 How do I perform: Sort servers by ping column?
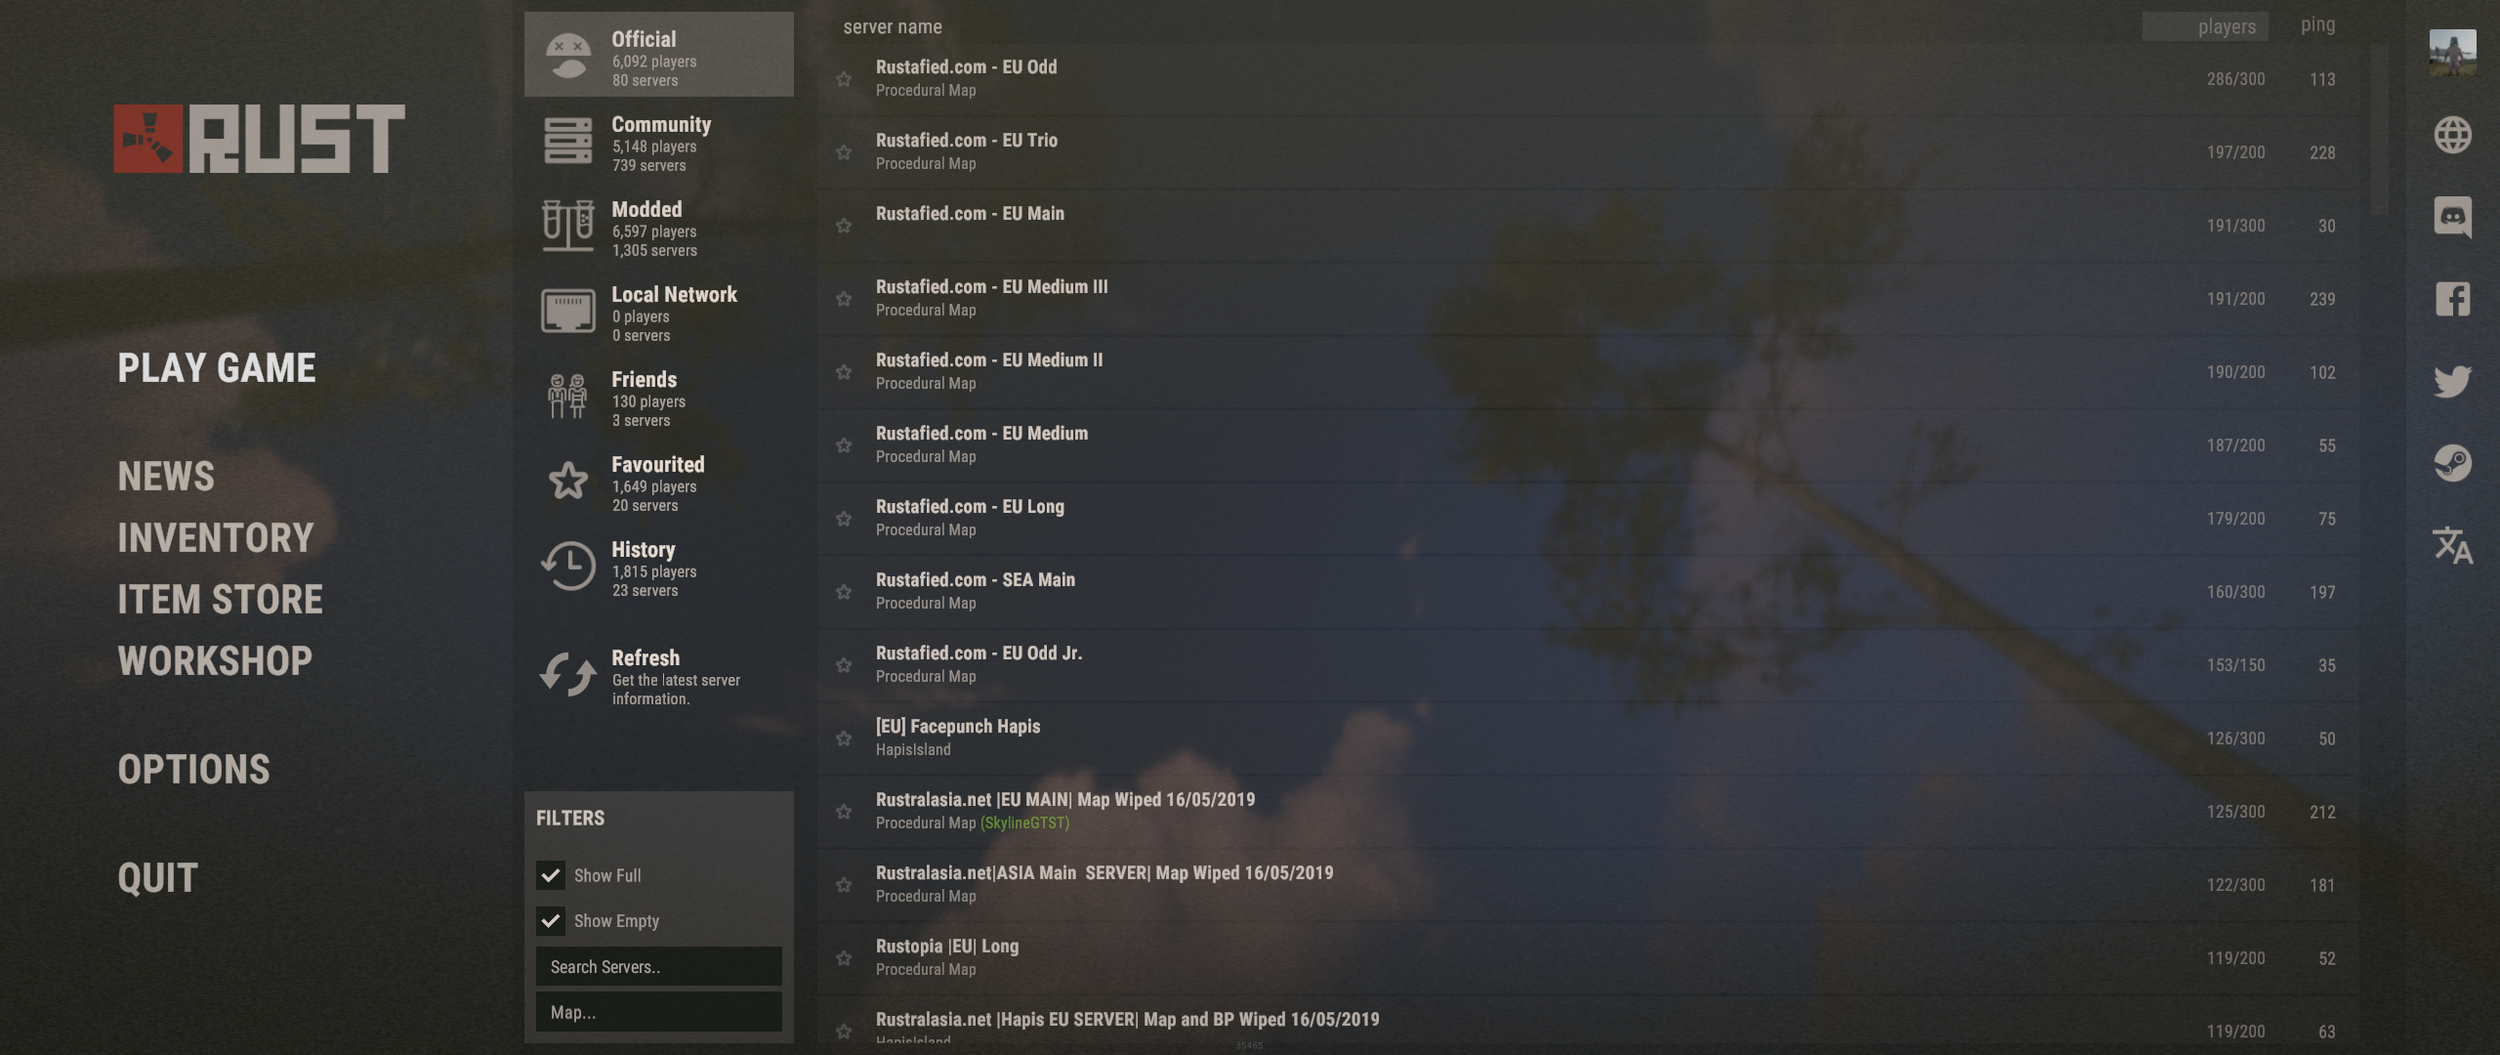point(2317,25)
